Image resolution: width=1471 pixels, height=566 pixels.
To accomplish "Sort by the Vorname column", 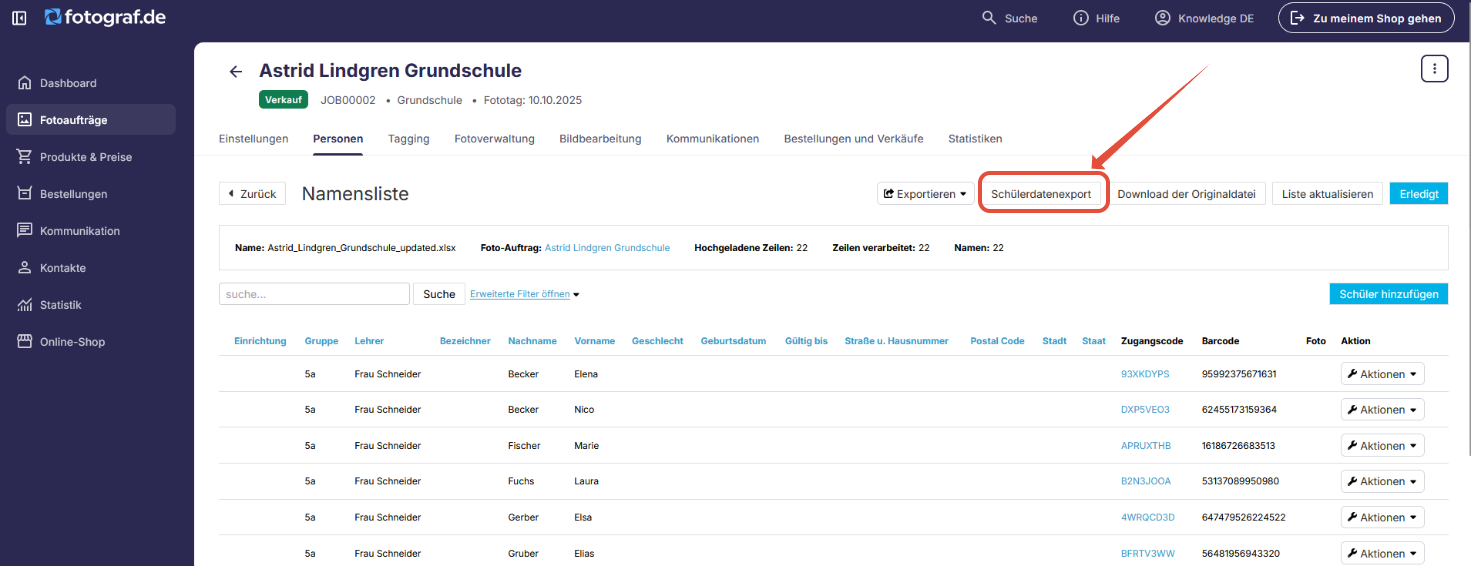I will coord(595,341).
